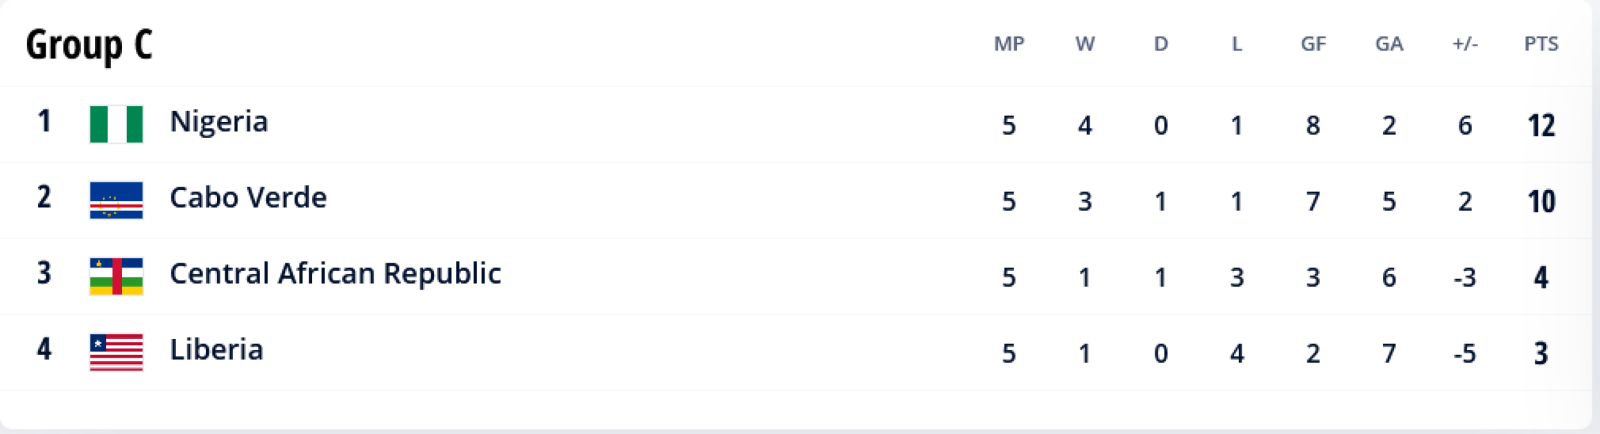Click the Nigeria flag icon

pyautogui.click(x=116, y=124)
